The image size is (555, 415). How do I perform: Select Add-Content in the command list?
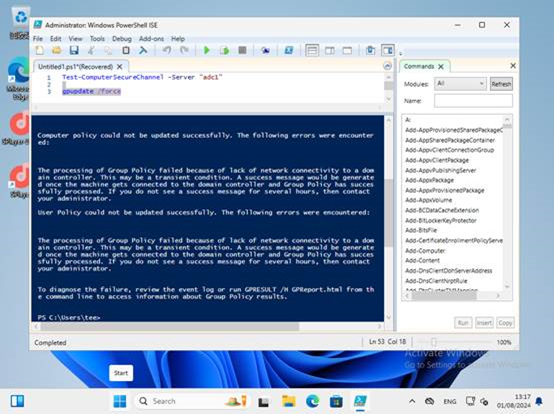(422, 260)
